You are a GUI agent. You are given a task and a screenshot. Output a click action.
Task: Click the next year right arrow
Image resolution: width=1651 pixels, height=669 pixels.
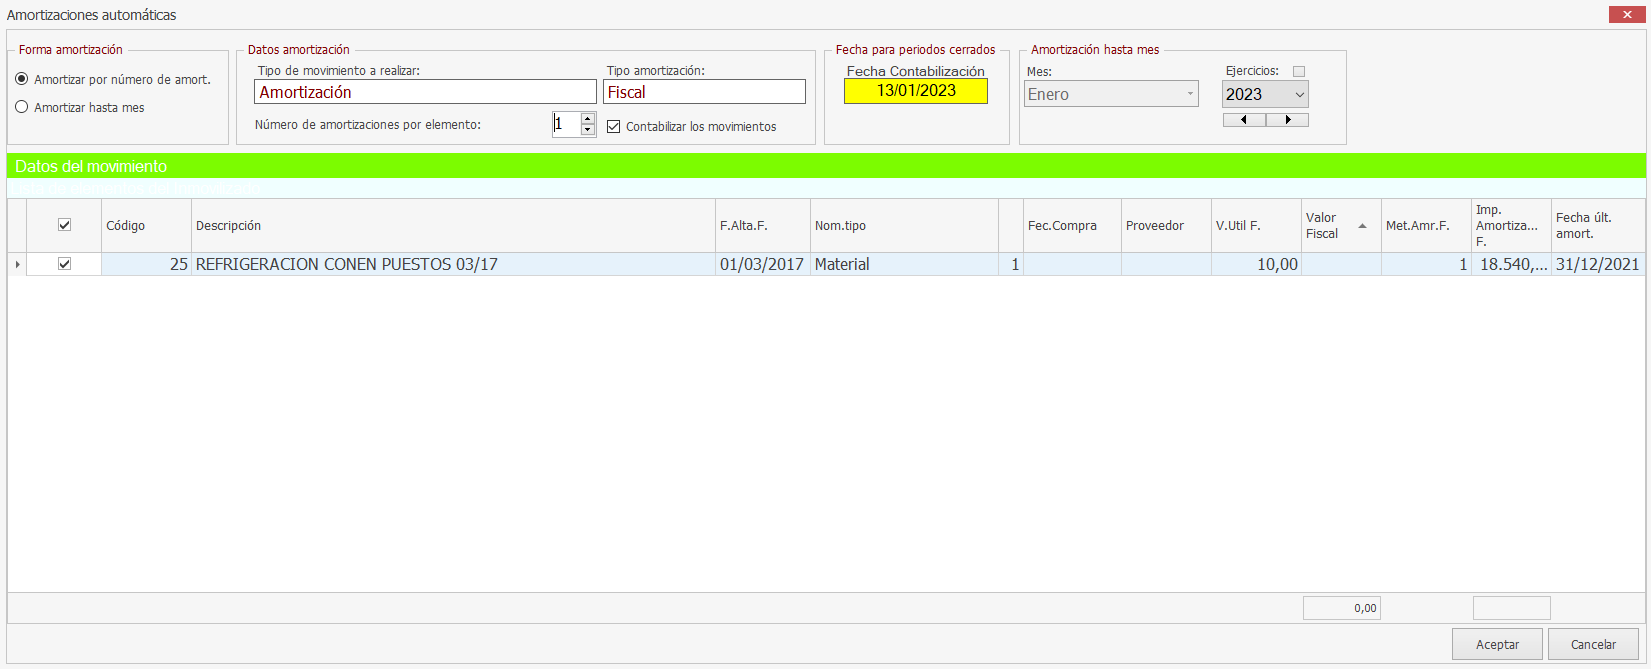point(1288,120)
